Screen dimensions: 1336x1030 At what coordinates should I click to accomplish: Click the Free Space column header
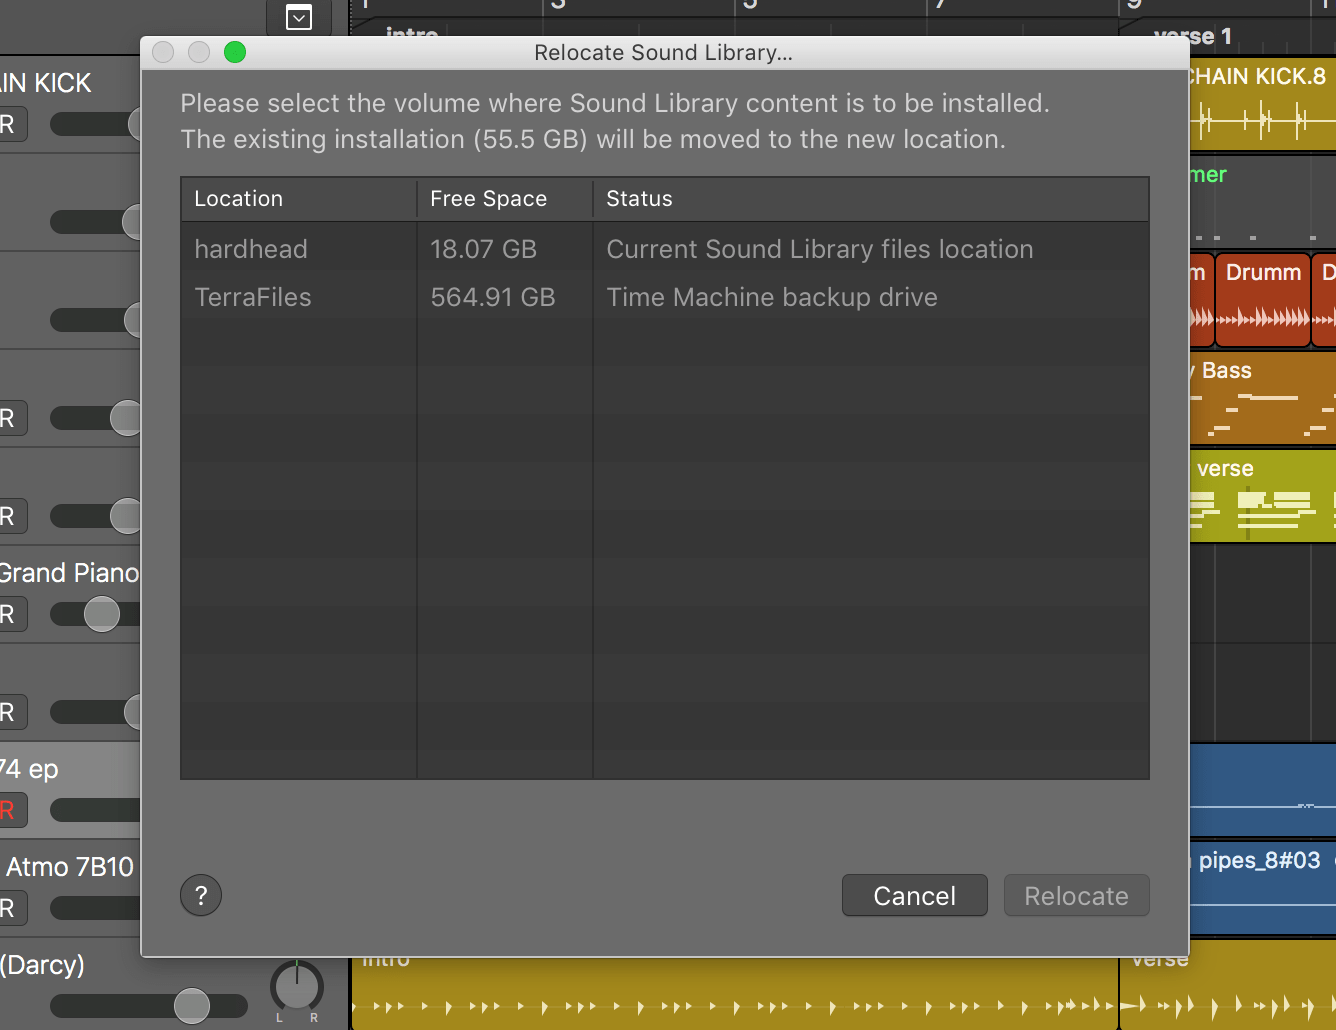tap(488, 198)
